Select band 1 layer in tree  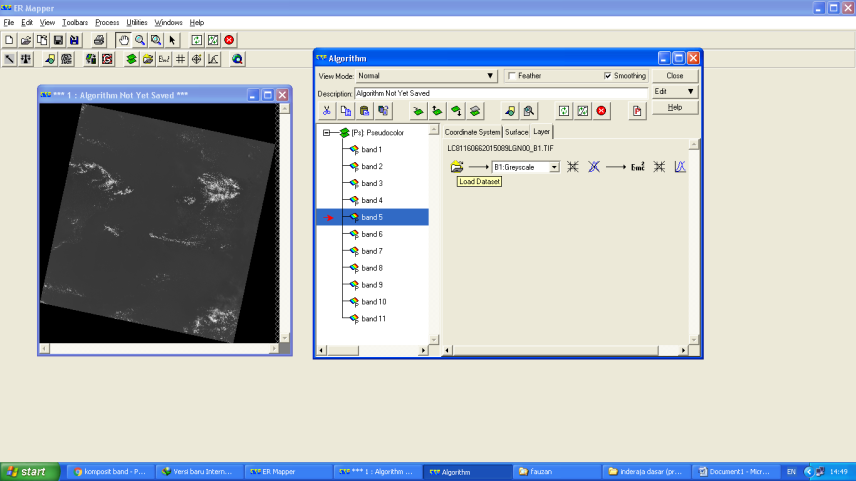pyautogui.click(x=371, y=150)
